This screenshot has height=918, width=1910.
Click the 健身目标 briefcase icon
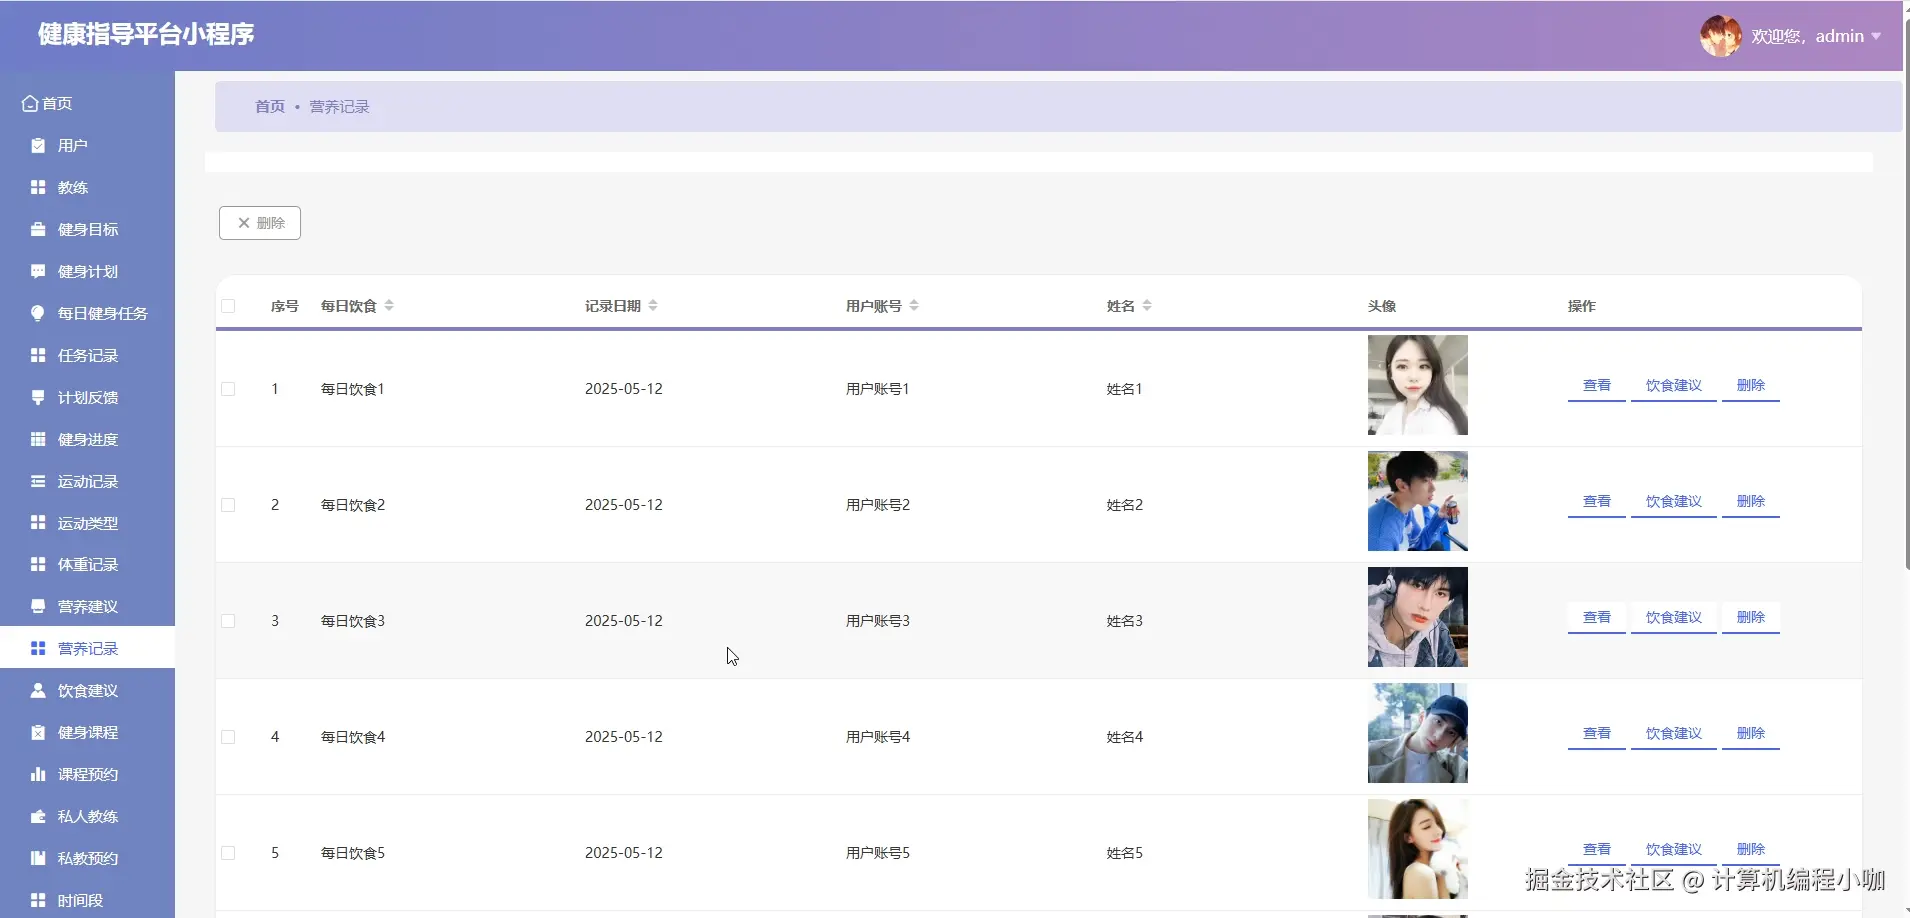click(x=38, y=230)
